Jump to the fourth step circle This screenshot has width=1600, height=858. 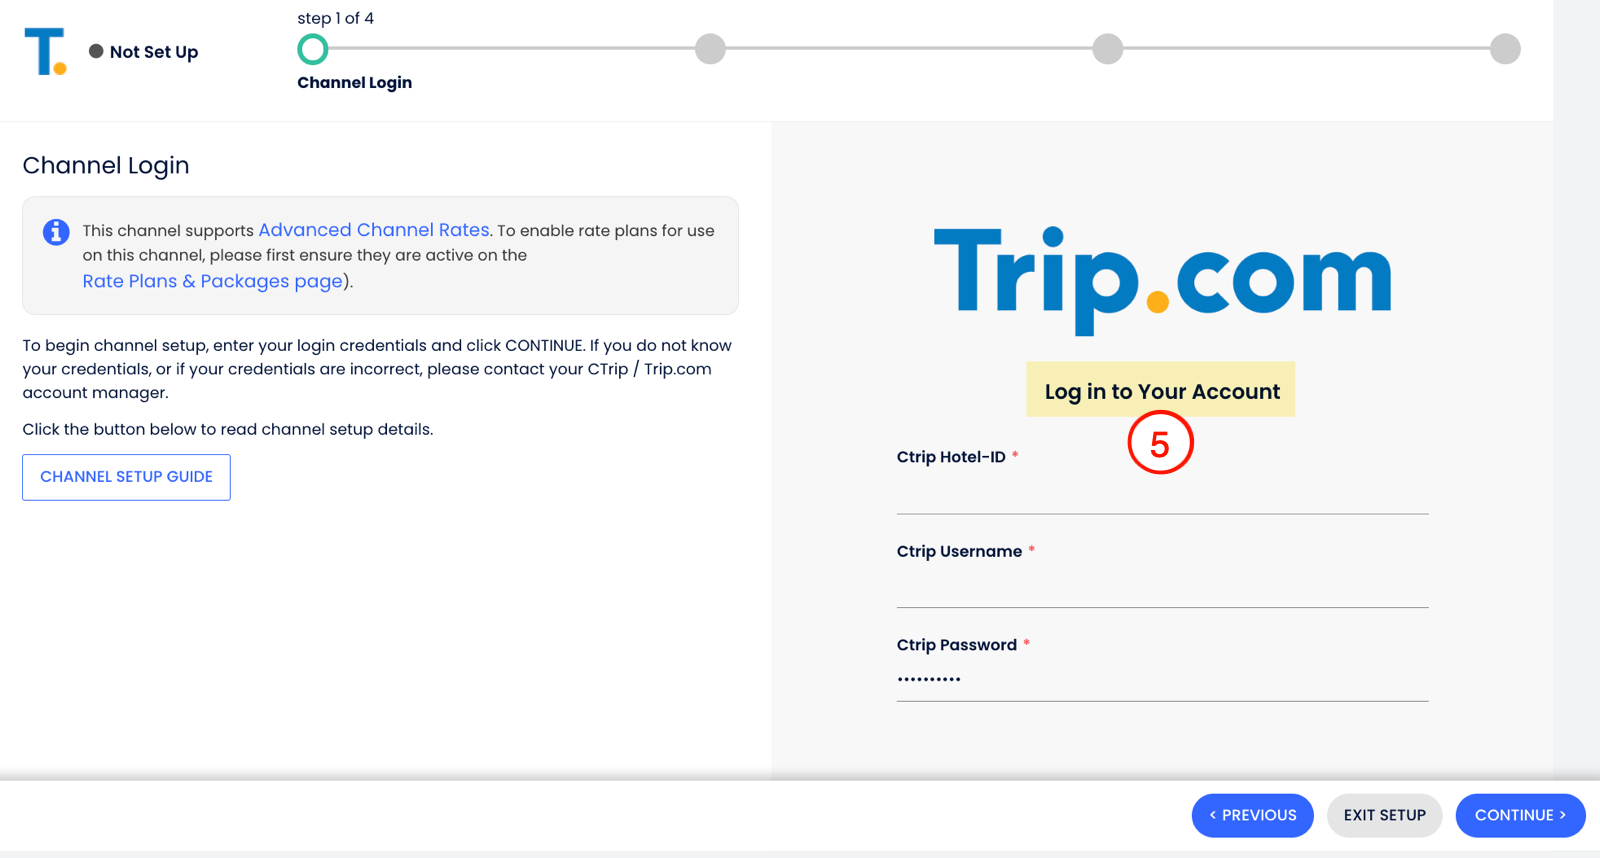pos(1504,49)
